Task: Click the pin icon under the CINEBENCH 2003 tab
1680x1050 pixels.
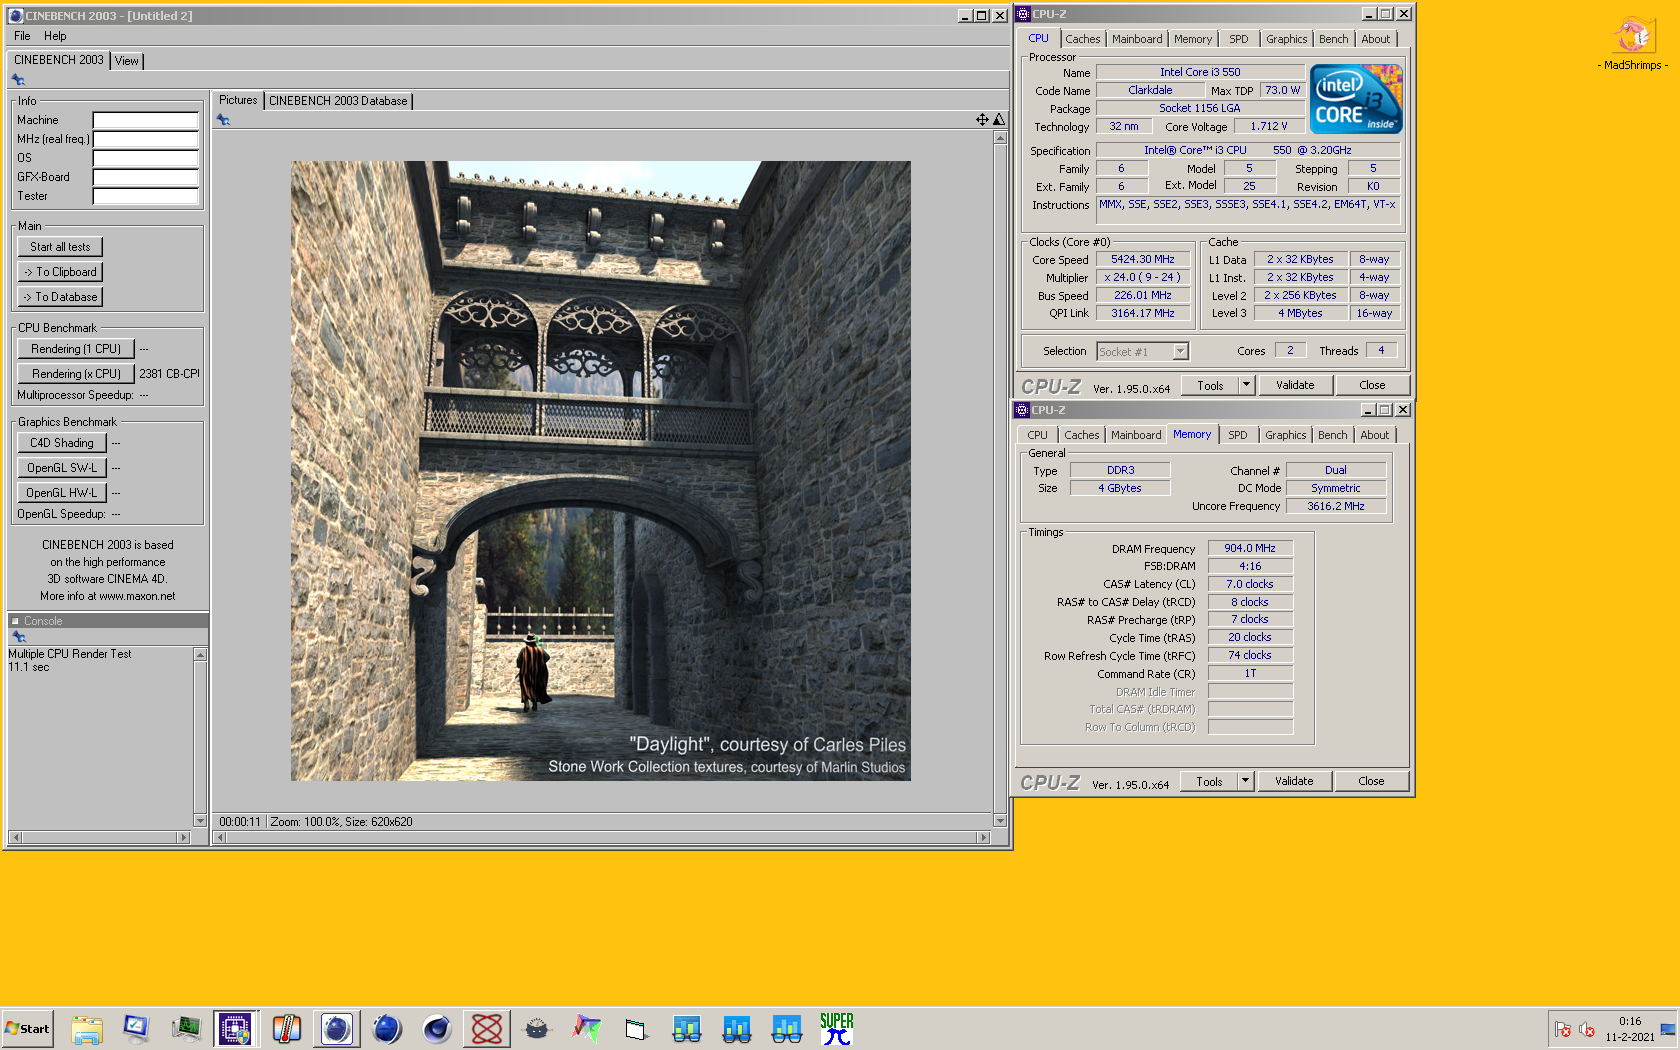Action: coord(18,80)
